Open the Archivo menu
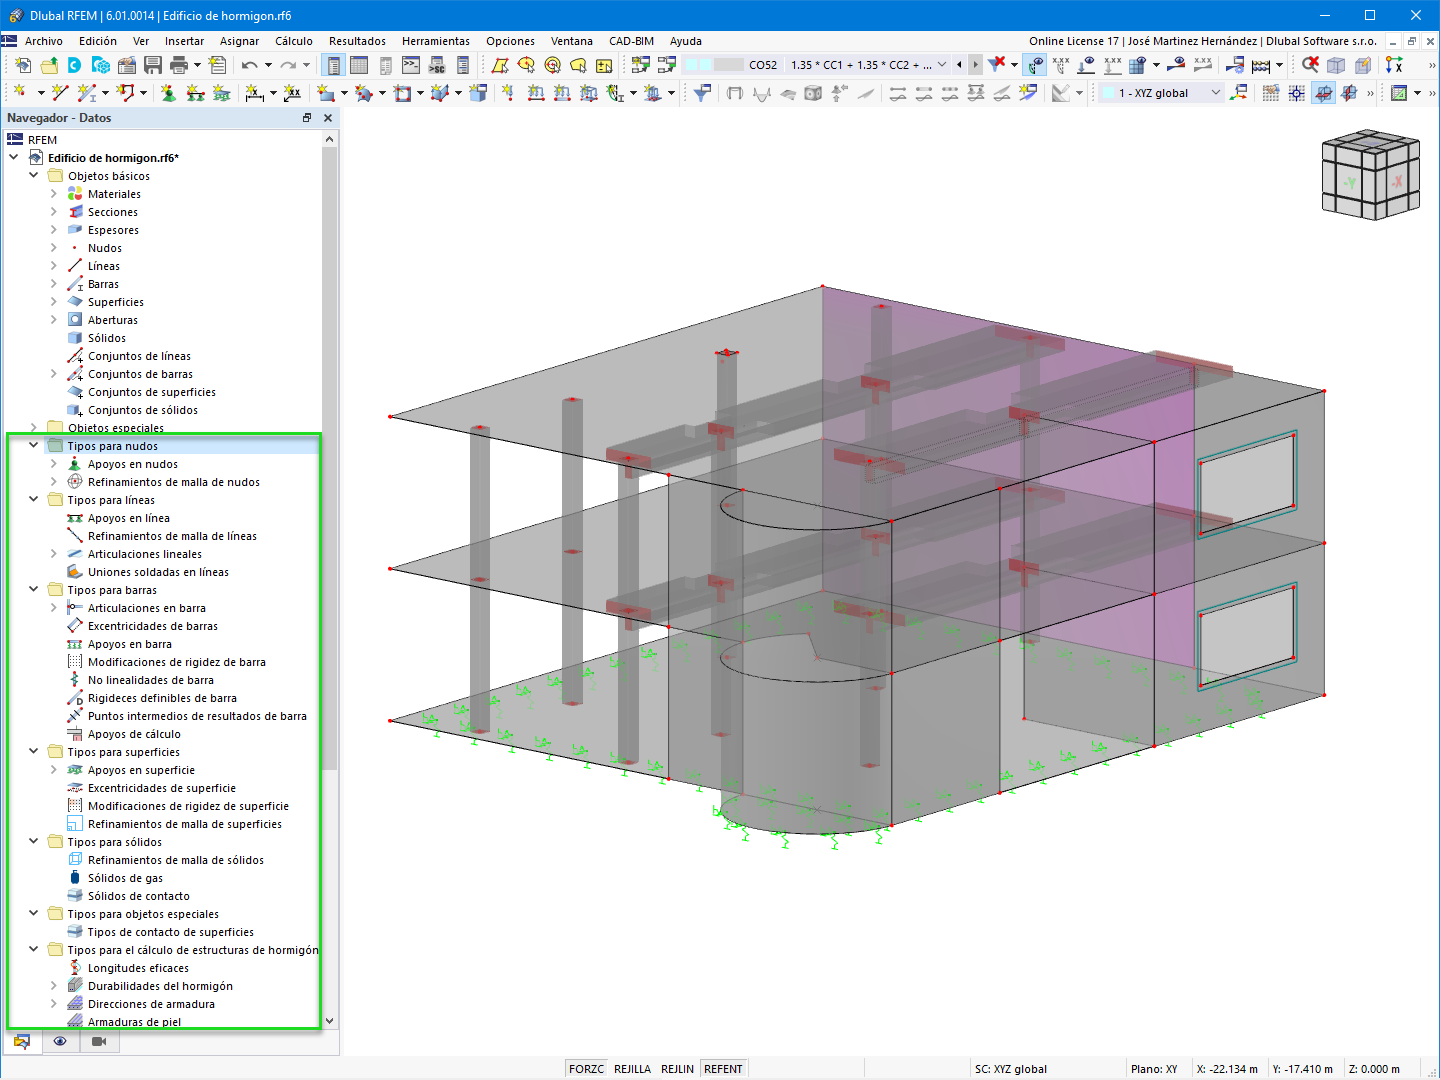 click(x=44, y=41)
